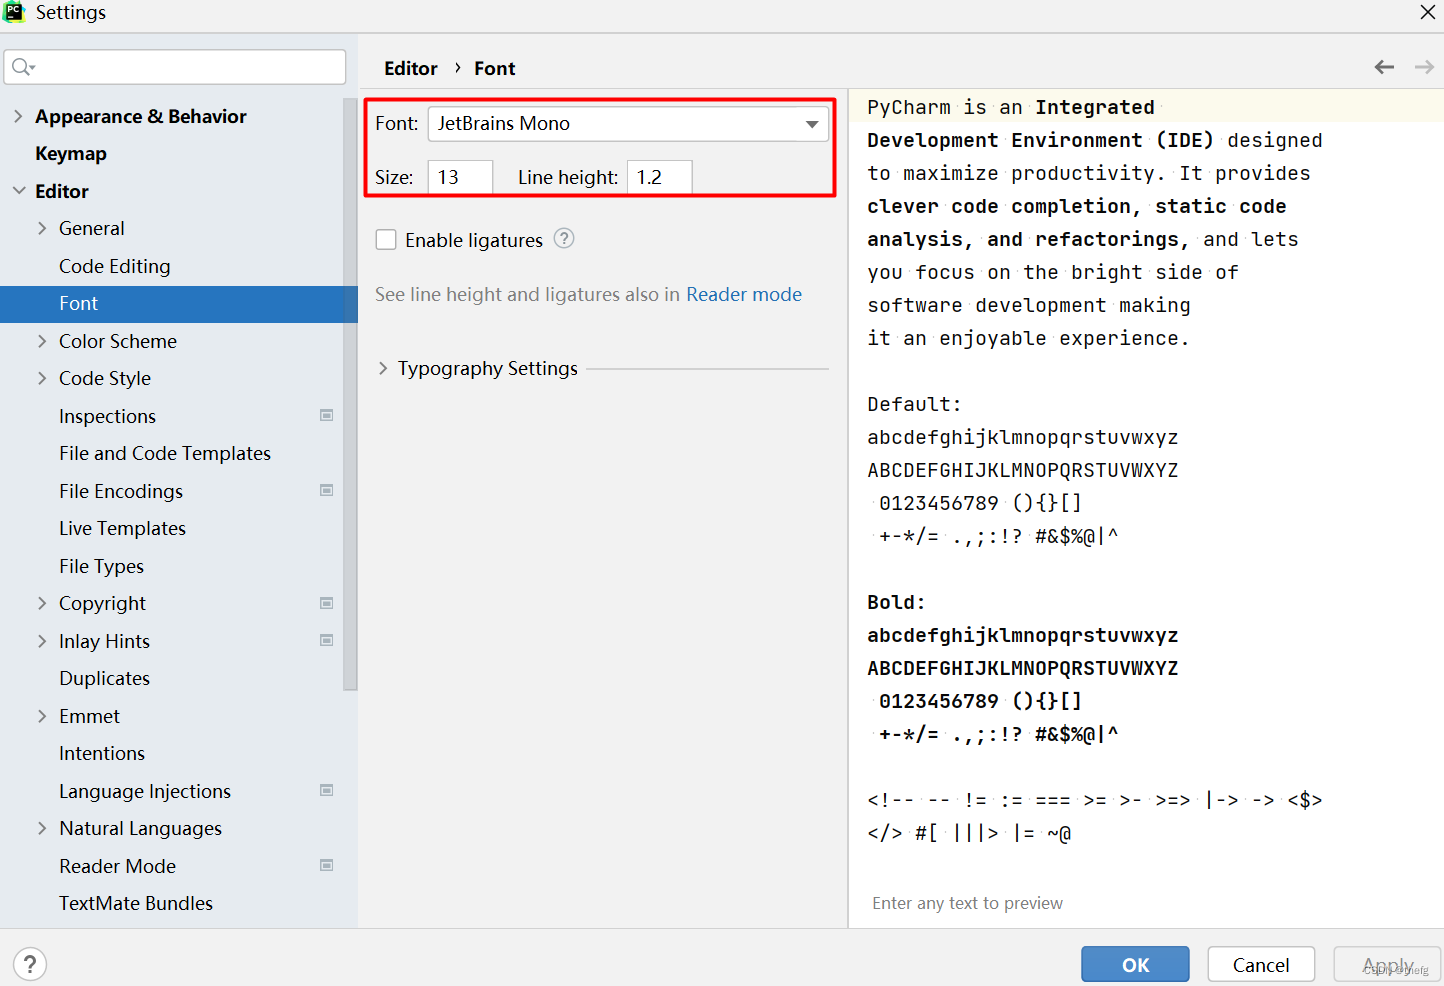This screenshot has height=986, width=1444.
Task: Click the sidebar vertical scrollbar
Action: coord(350,394)
